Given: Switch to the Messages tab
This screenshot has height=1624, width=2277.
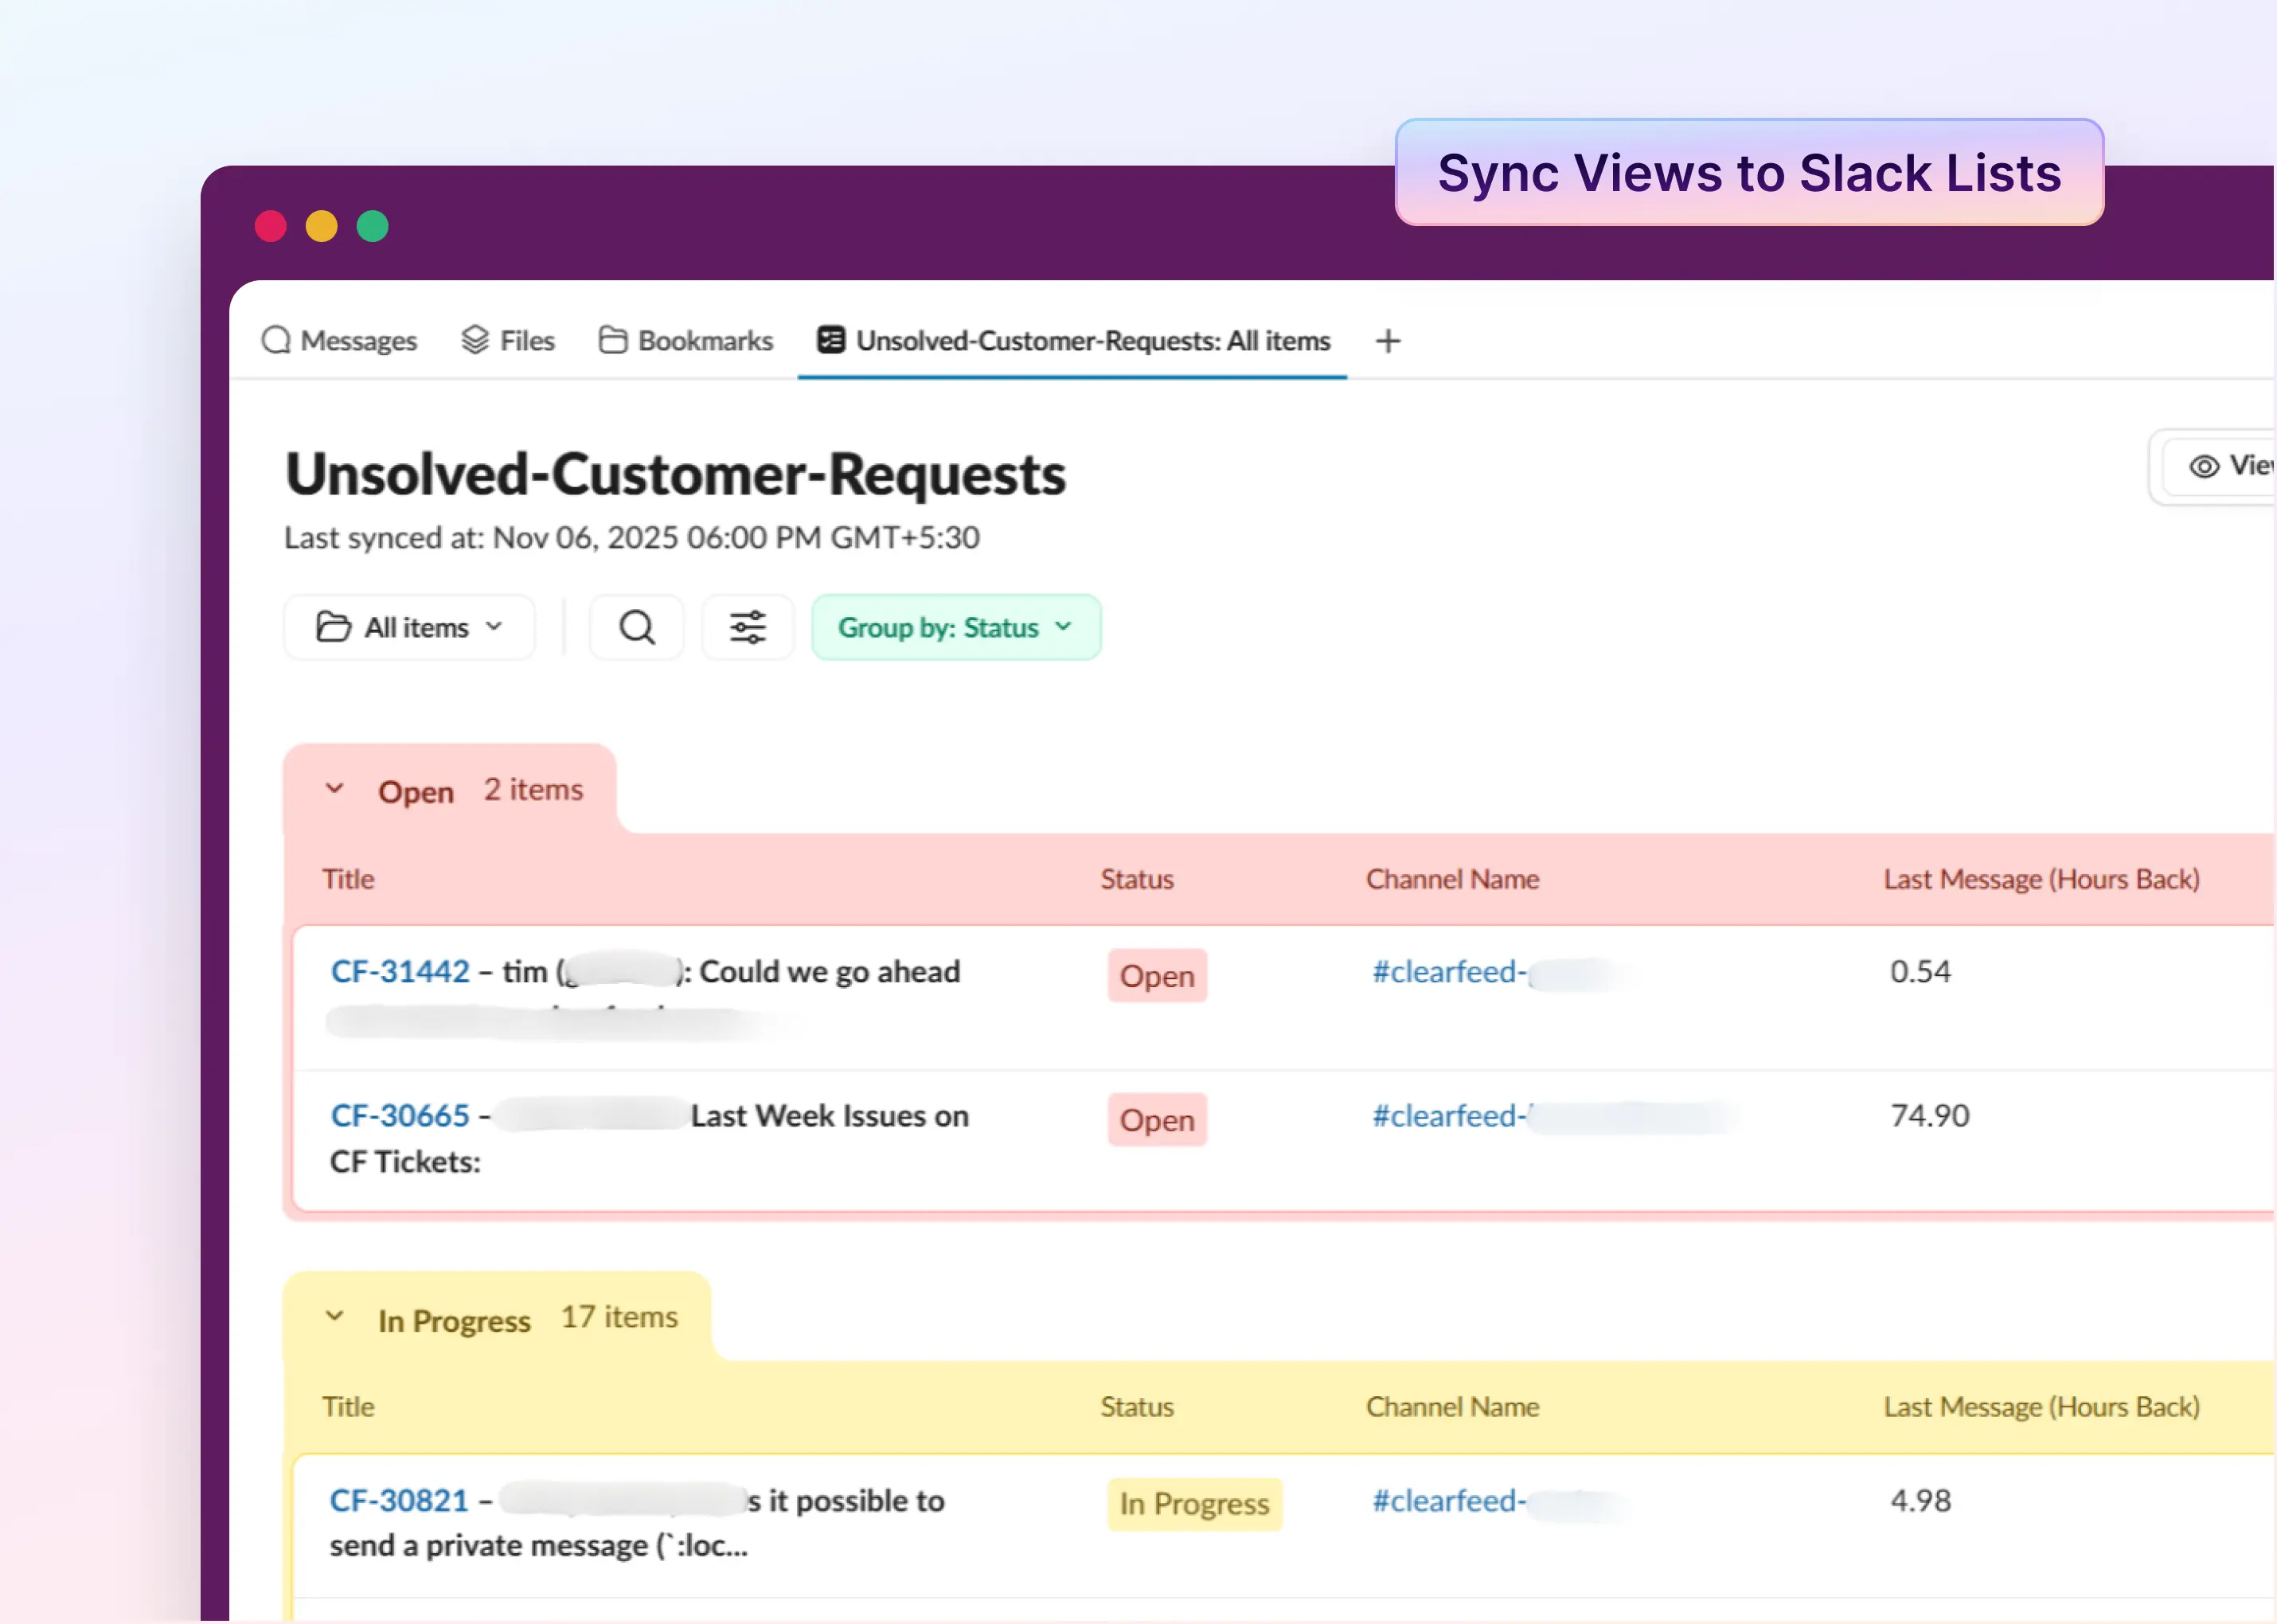Looking at the screenshot, I should [357, 340].
